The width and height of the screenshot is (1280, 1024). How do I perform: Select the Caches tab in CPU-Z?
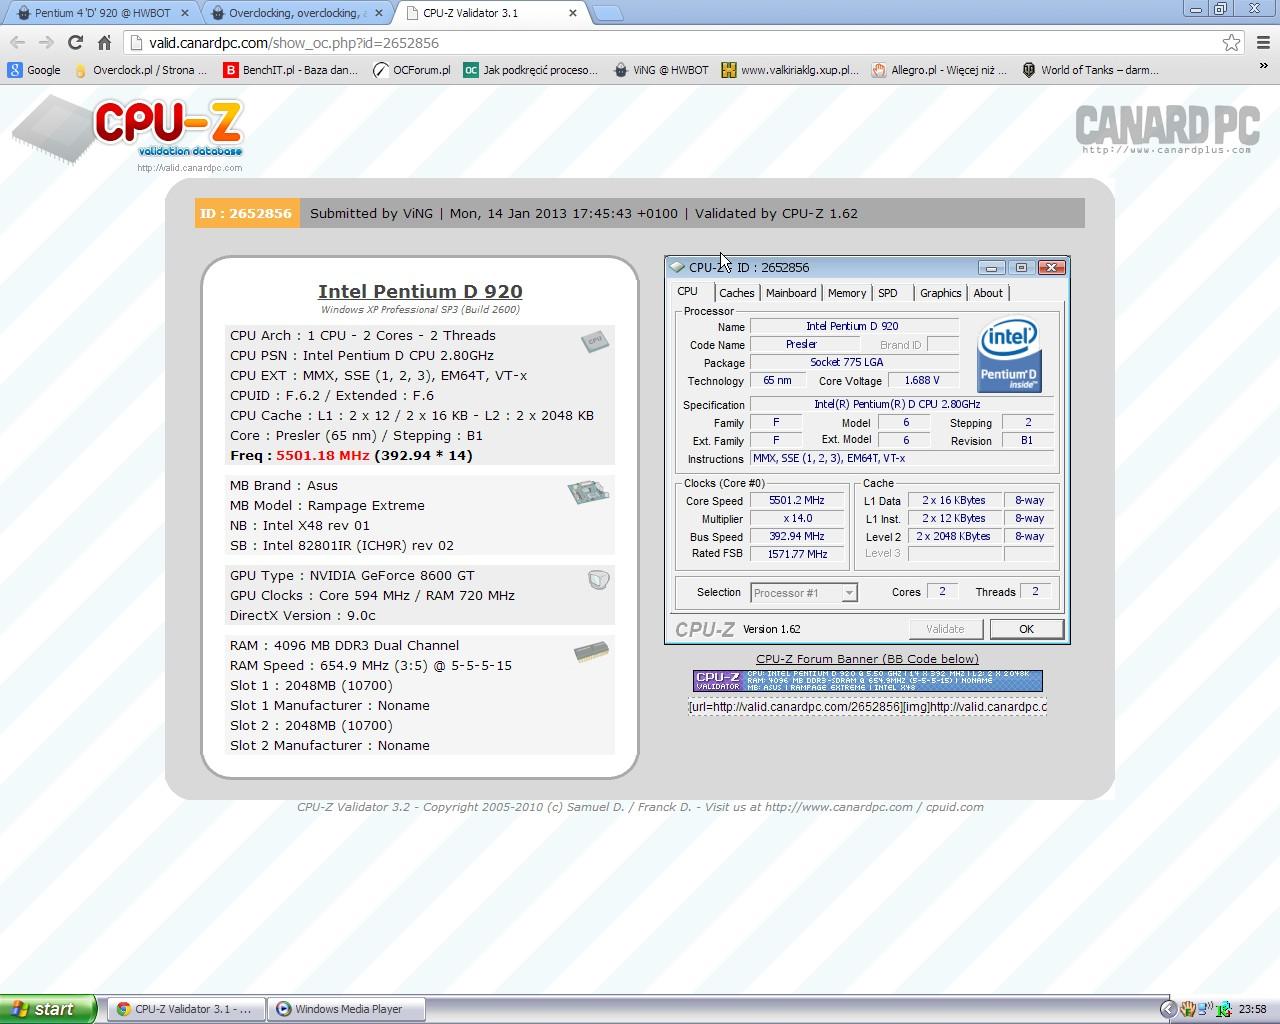click(737, 293)
